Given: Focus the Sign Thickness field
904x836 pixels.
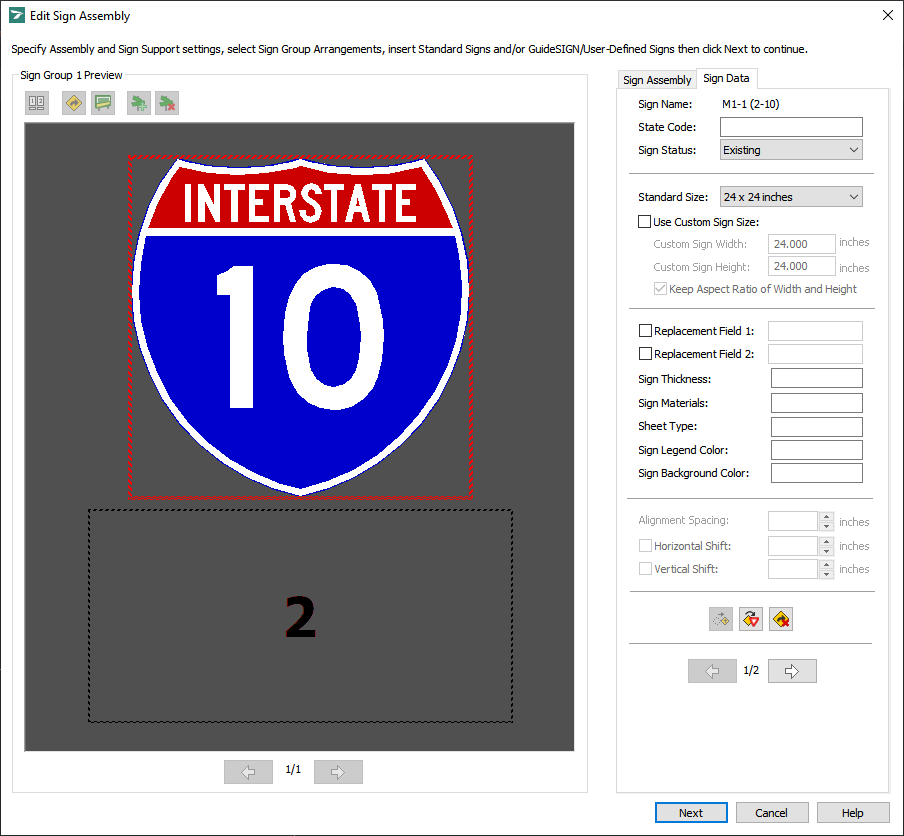Looking at the screenshot, I should tap(816, 378).
